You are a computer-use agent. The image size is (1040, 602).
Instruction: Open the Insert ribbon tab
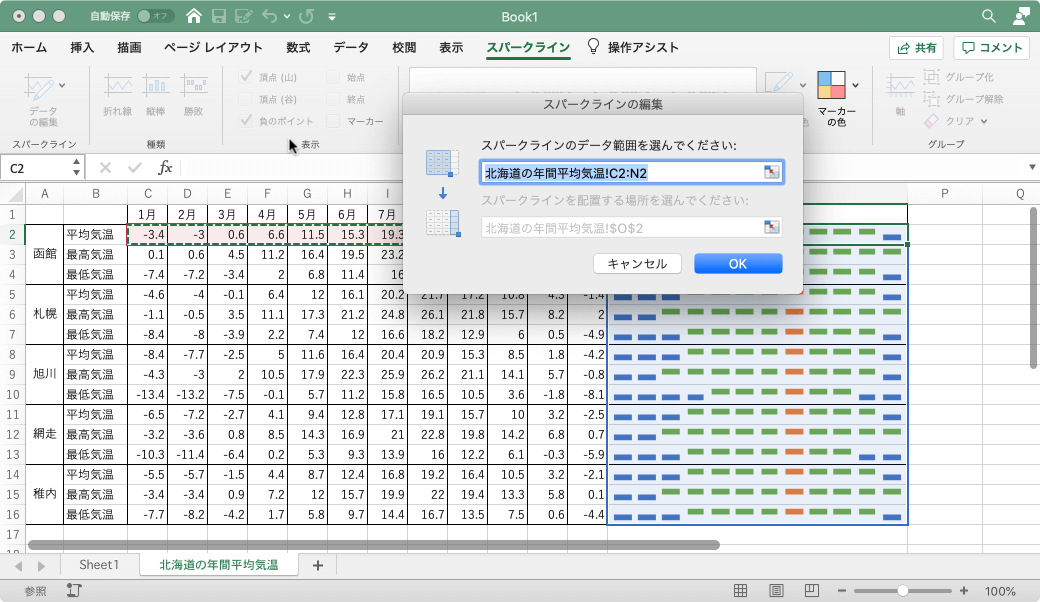click(x=82, y=47)
